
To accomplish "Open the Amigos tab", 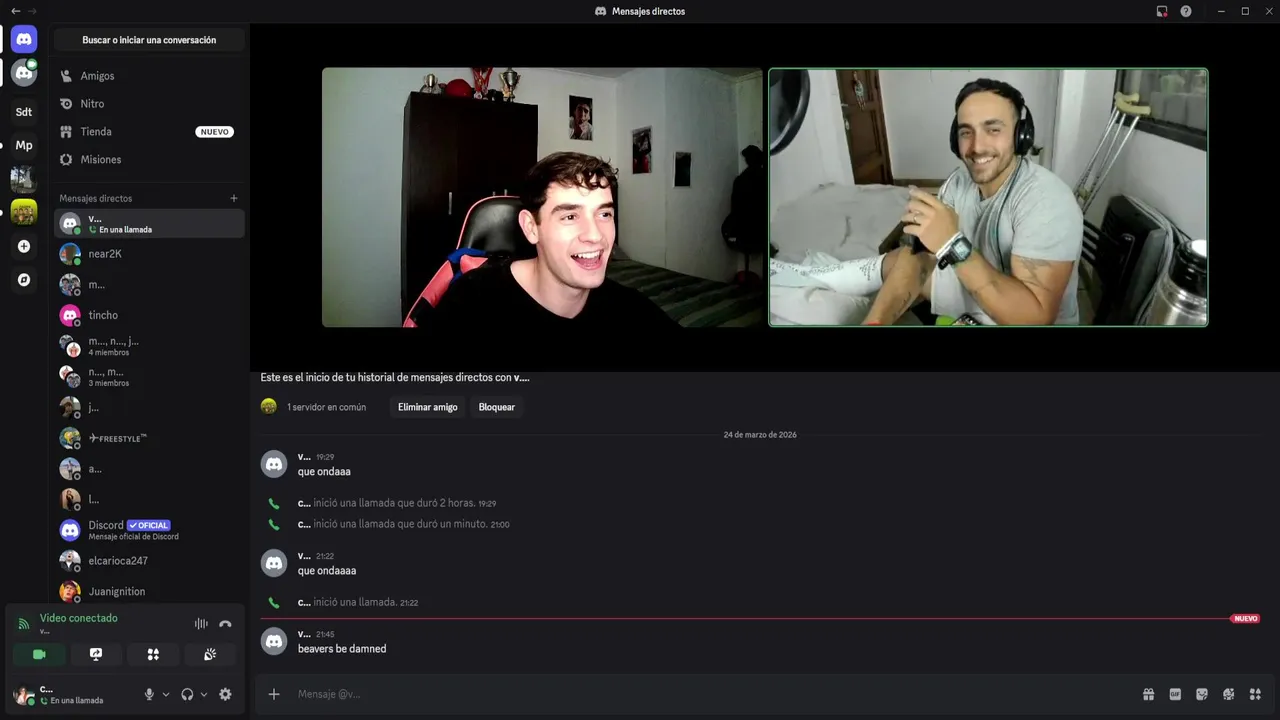I will [x=149, y=76].
